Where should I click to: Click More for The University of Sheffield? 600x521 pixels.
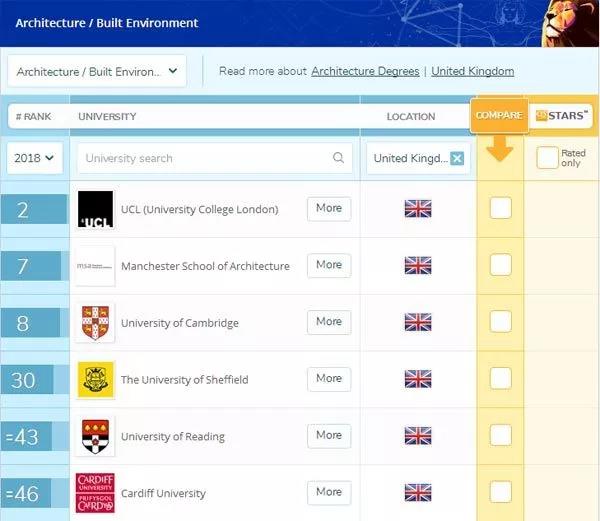point(329,379)
